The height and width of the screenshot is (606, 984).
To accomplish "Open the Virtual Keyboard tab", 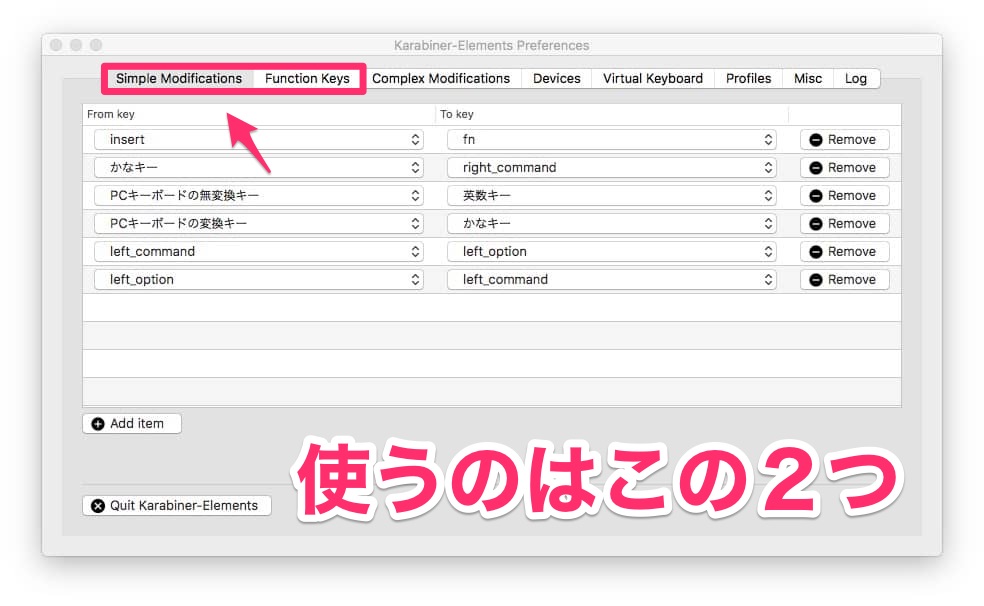I will point(653,78).
